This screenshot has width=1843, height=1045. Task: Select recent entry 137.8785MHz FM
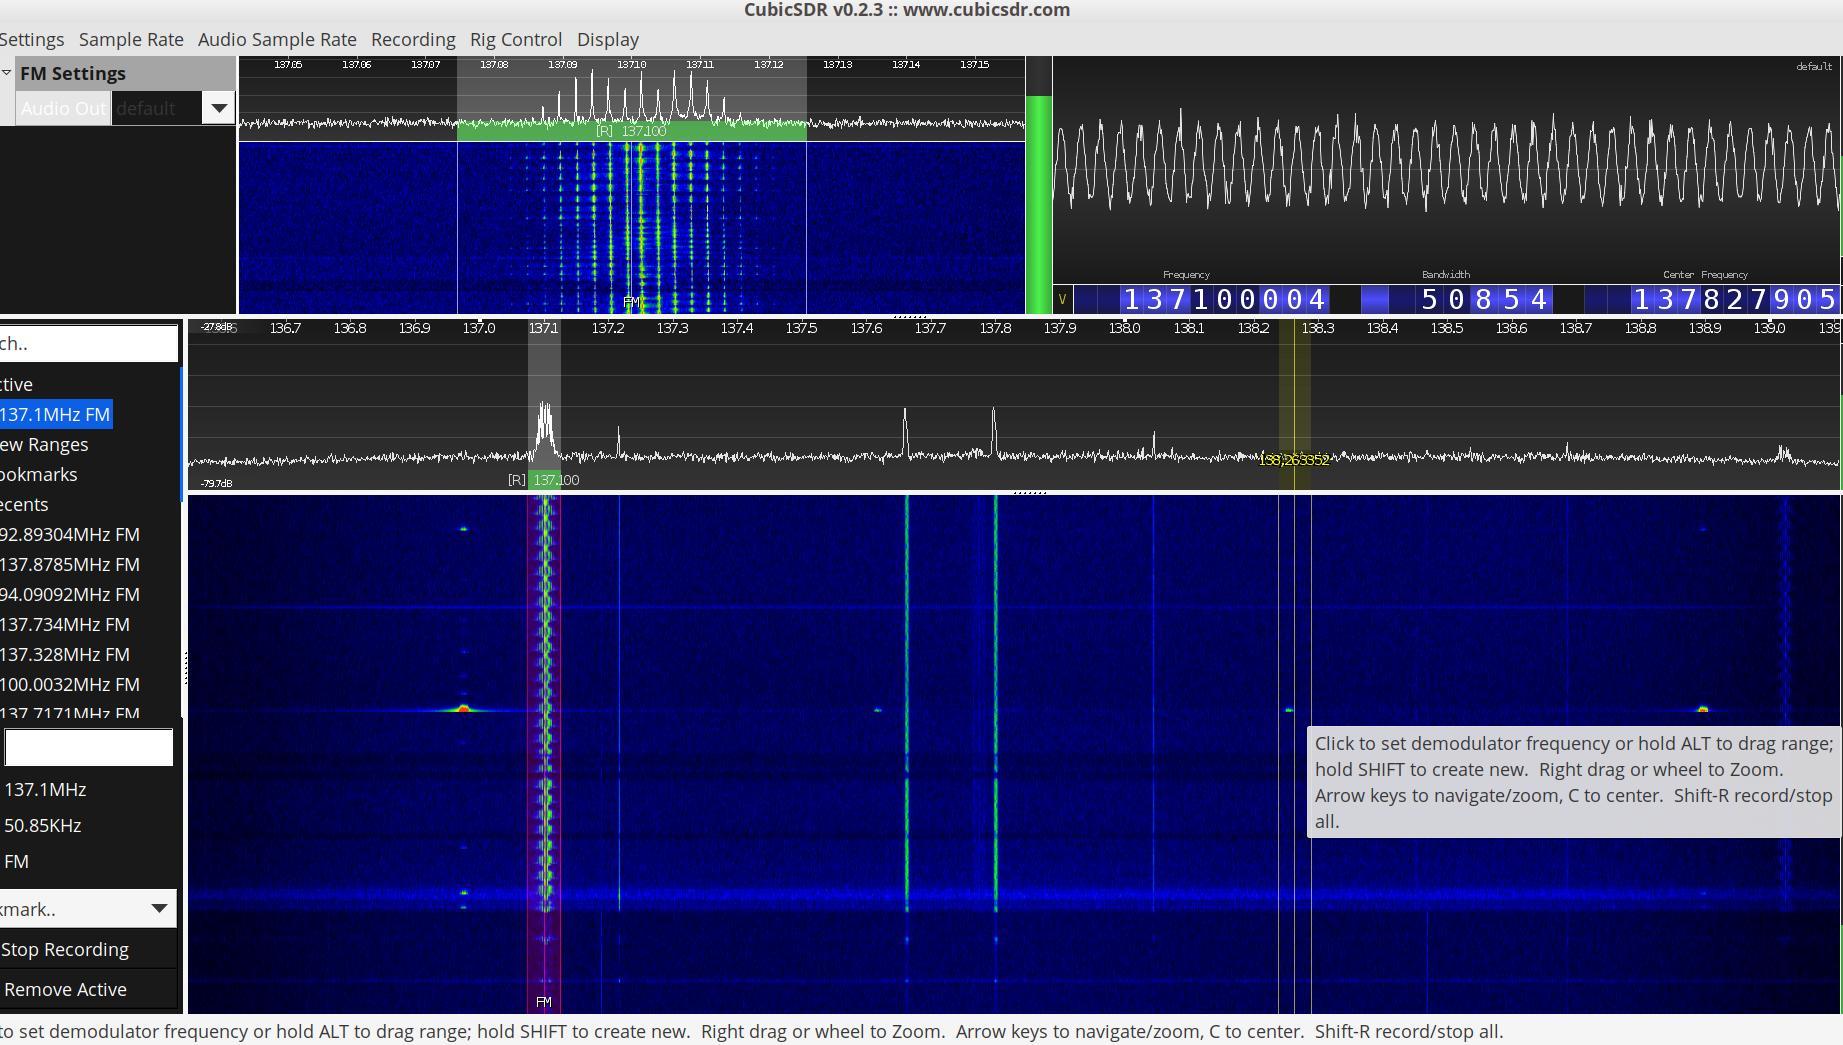pyautogui.click(x=70, y=564)
